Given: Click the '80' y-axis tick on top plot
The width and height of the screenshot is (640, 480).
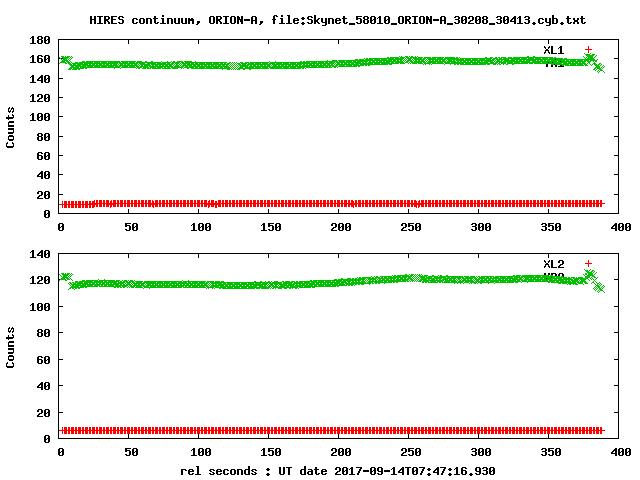Looking at the screenshot, I should 43,137.
